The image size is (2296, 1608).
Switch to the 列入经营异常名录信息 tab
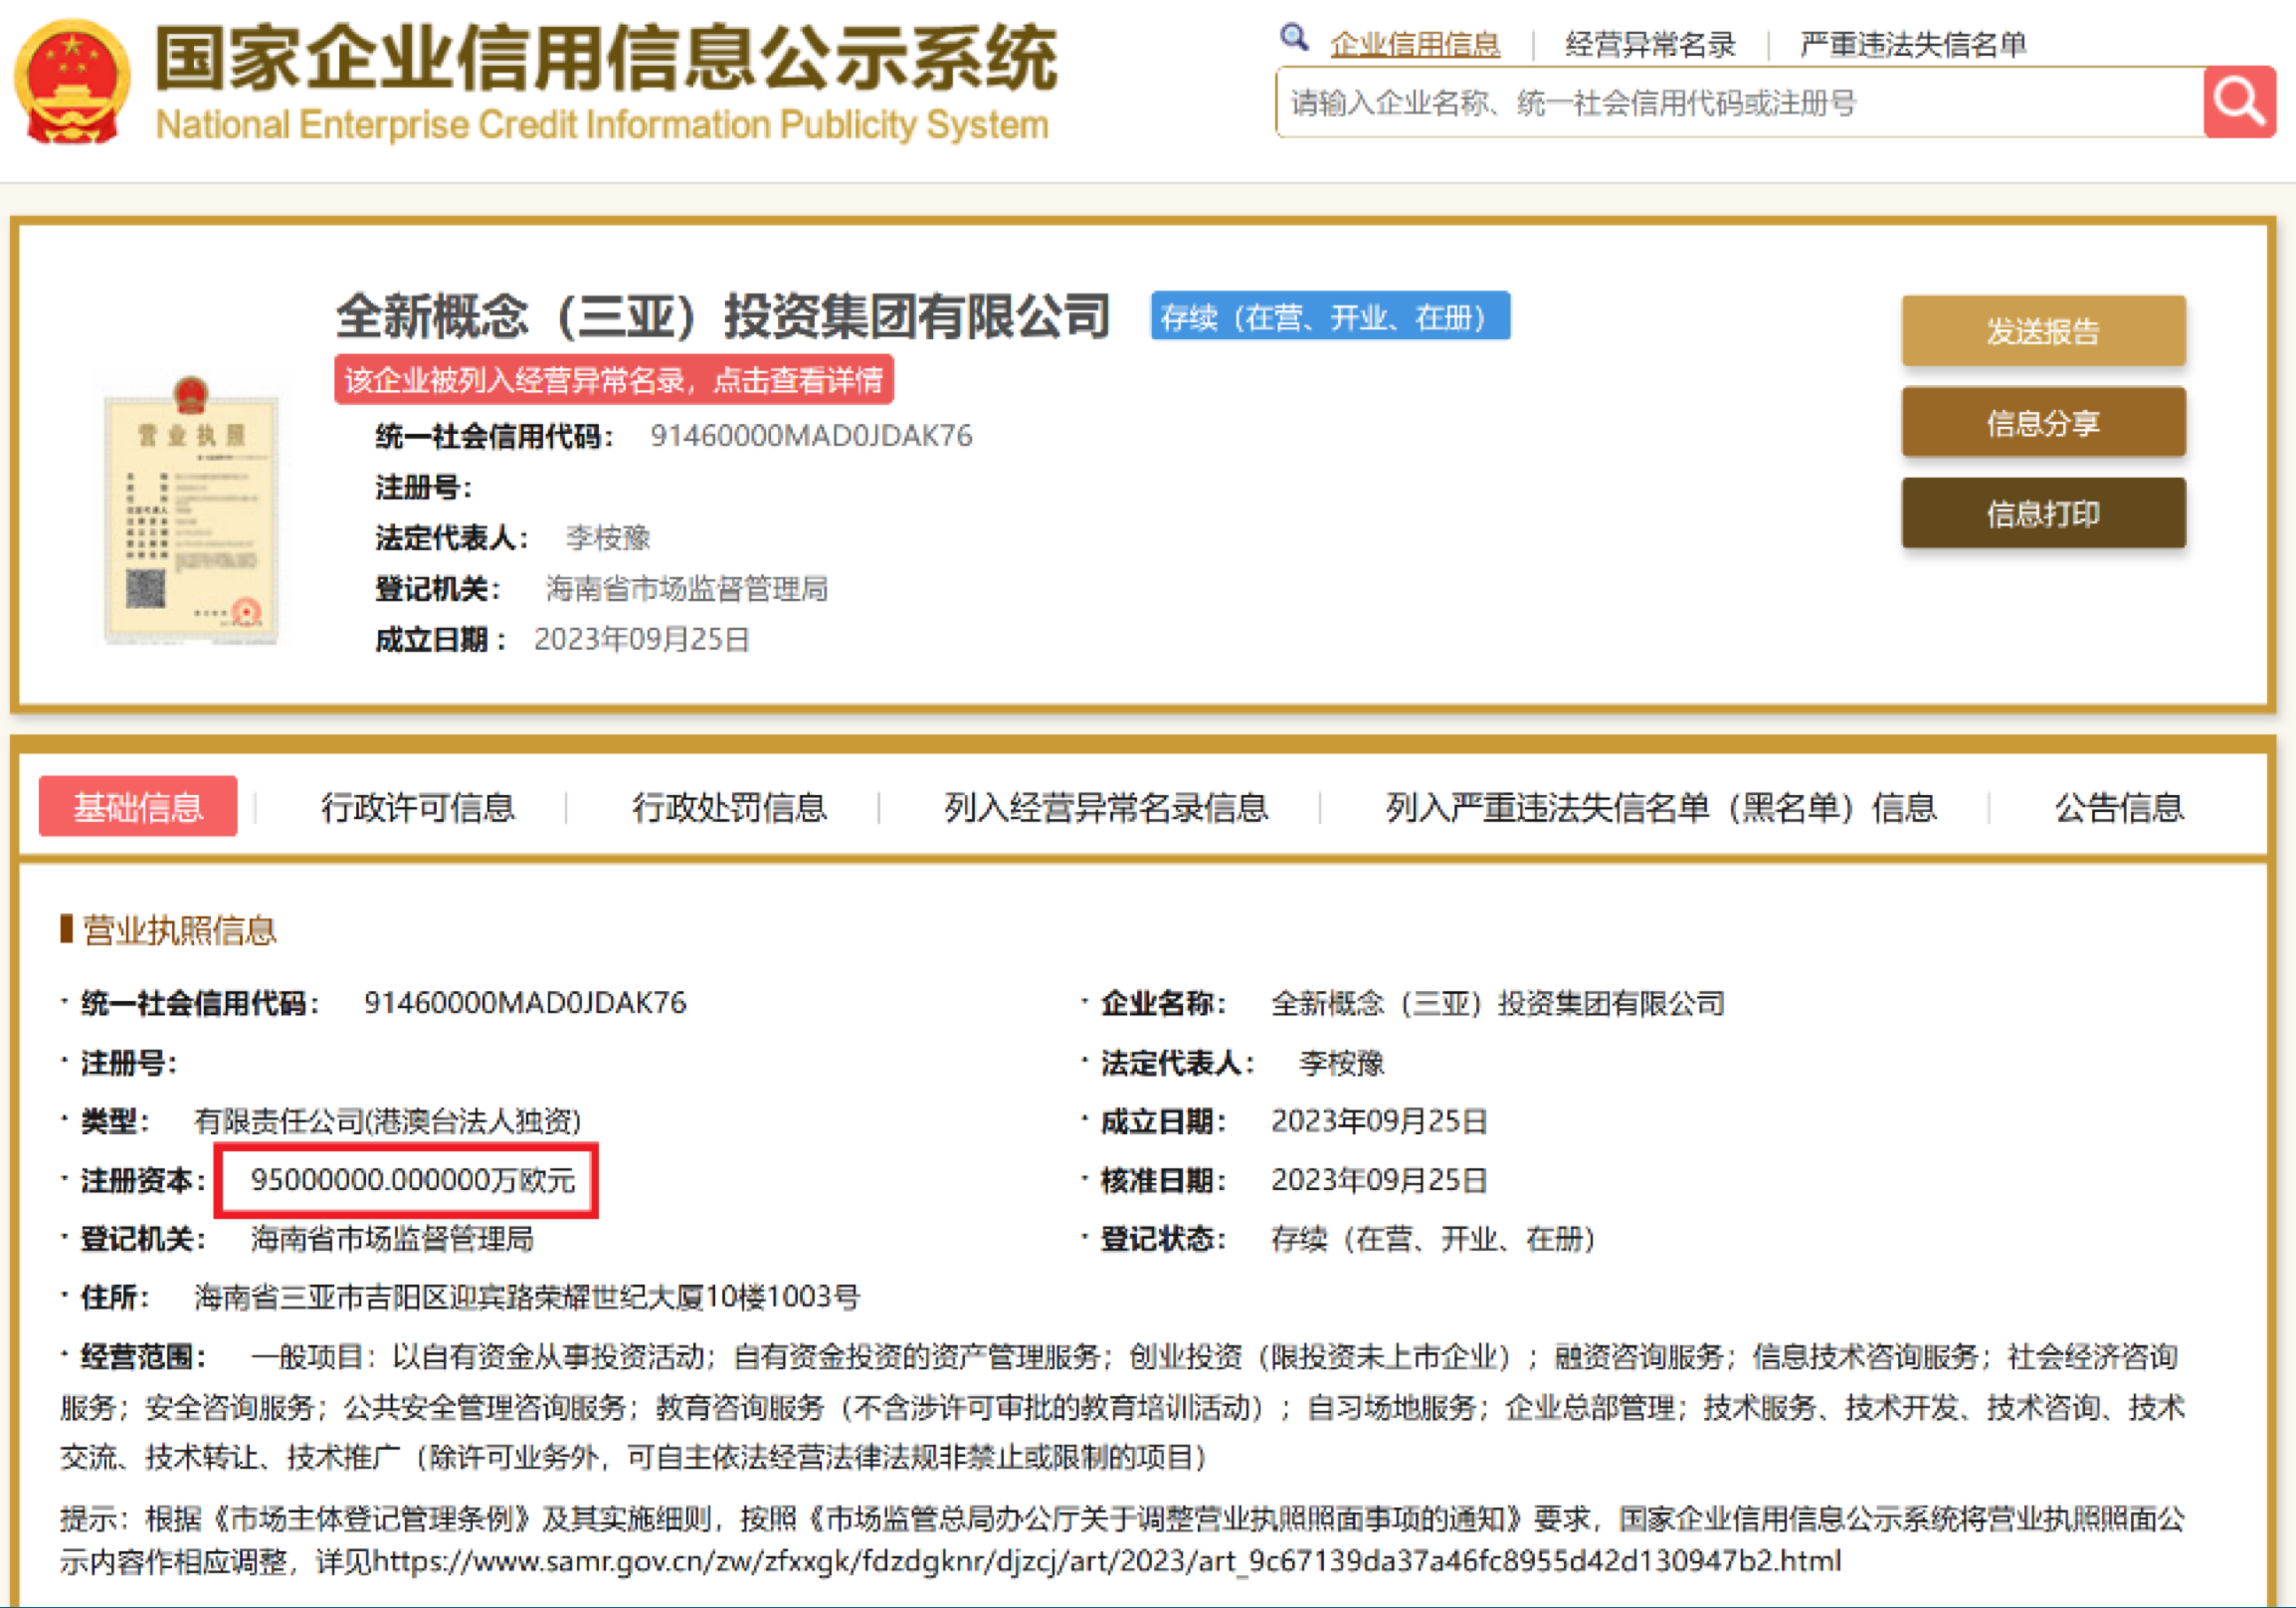[x=1105, y=807]
